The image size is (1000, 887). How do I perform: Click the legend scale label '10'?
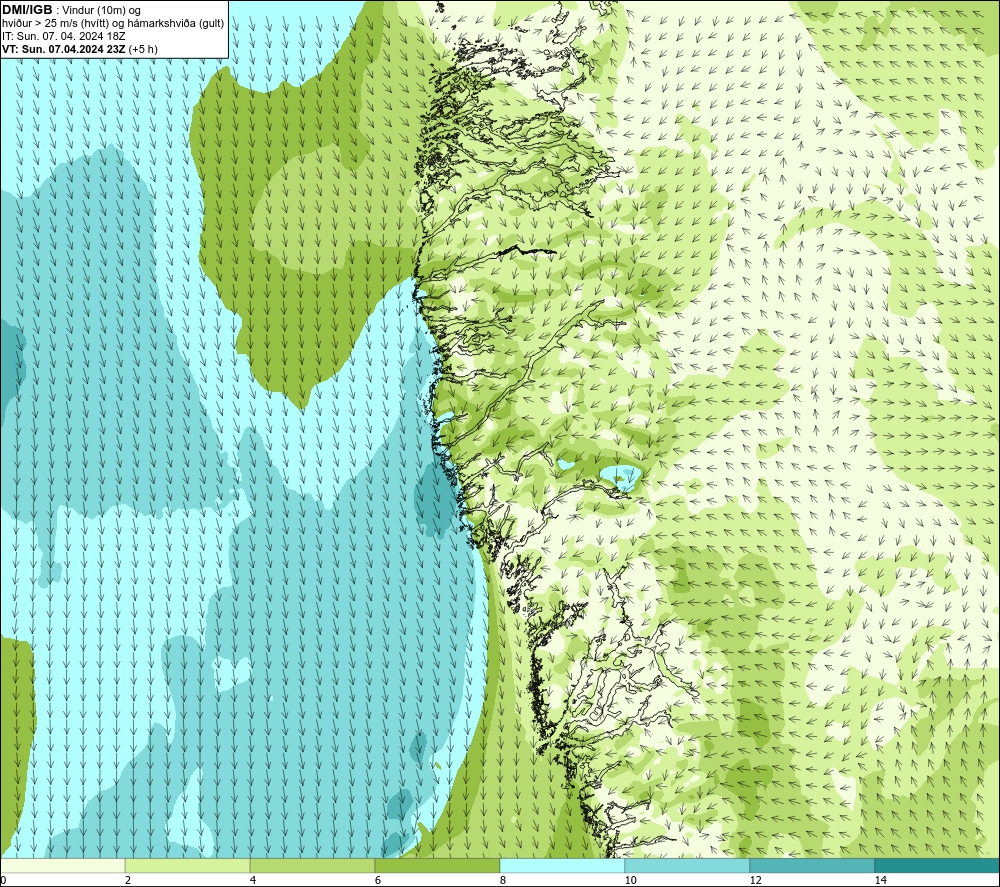[630, 880]
